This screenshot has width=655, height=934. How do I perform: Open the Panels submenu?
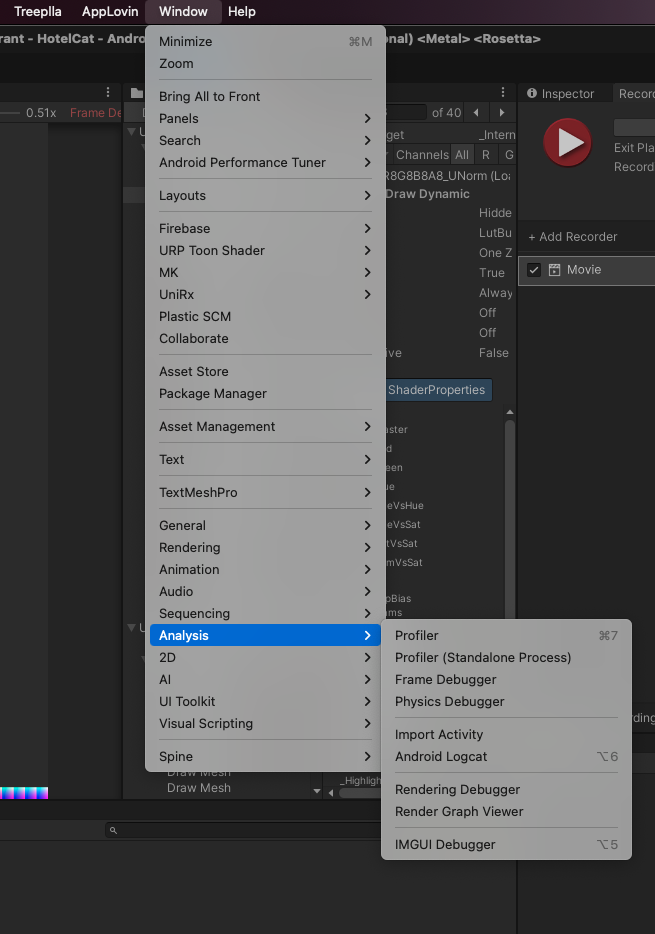click(265, 119)
